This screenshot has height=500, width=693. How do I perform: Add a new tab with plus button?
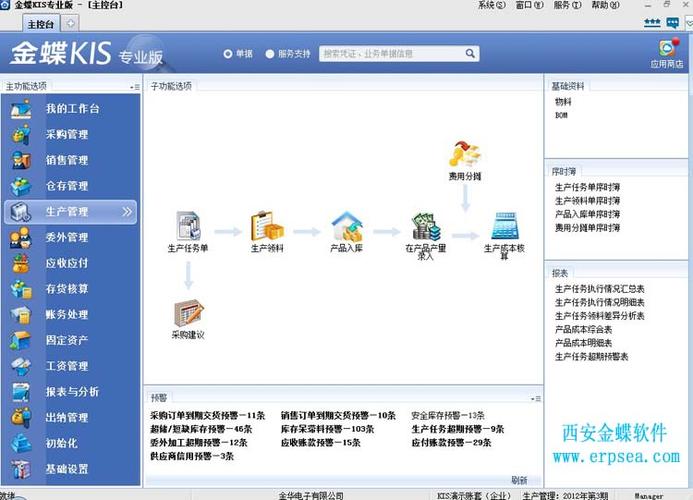coord(70,23)
